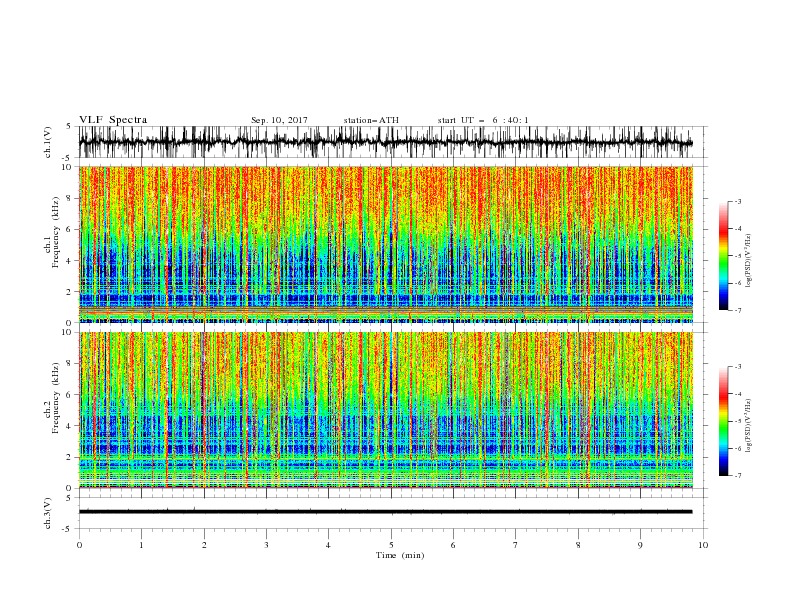Click the time axis tick label "9"
This screenshot has height=612, width=792.
coord(640,545)
